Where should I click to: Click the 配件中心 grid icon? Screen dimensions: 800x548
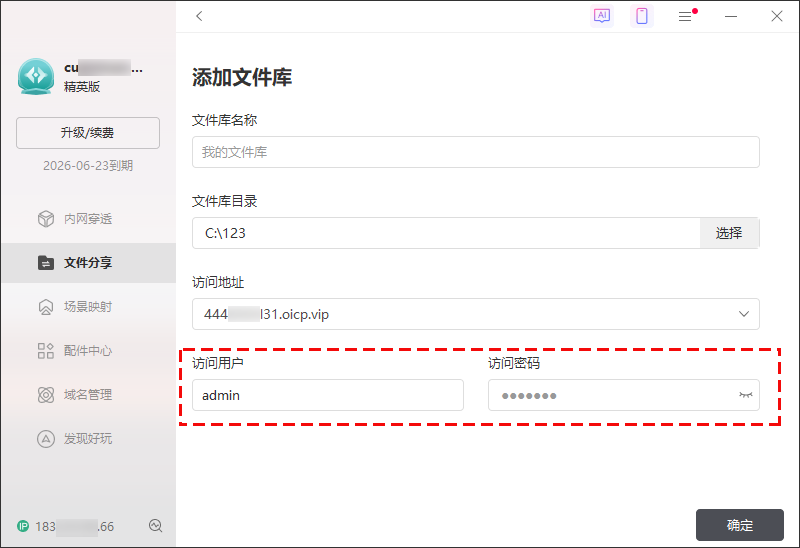[45, 351]
